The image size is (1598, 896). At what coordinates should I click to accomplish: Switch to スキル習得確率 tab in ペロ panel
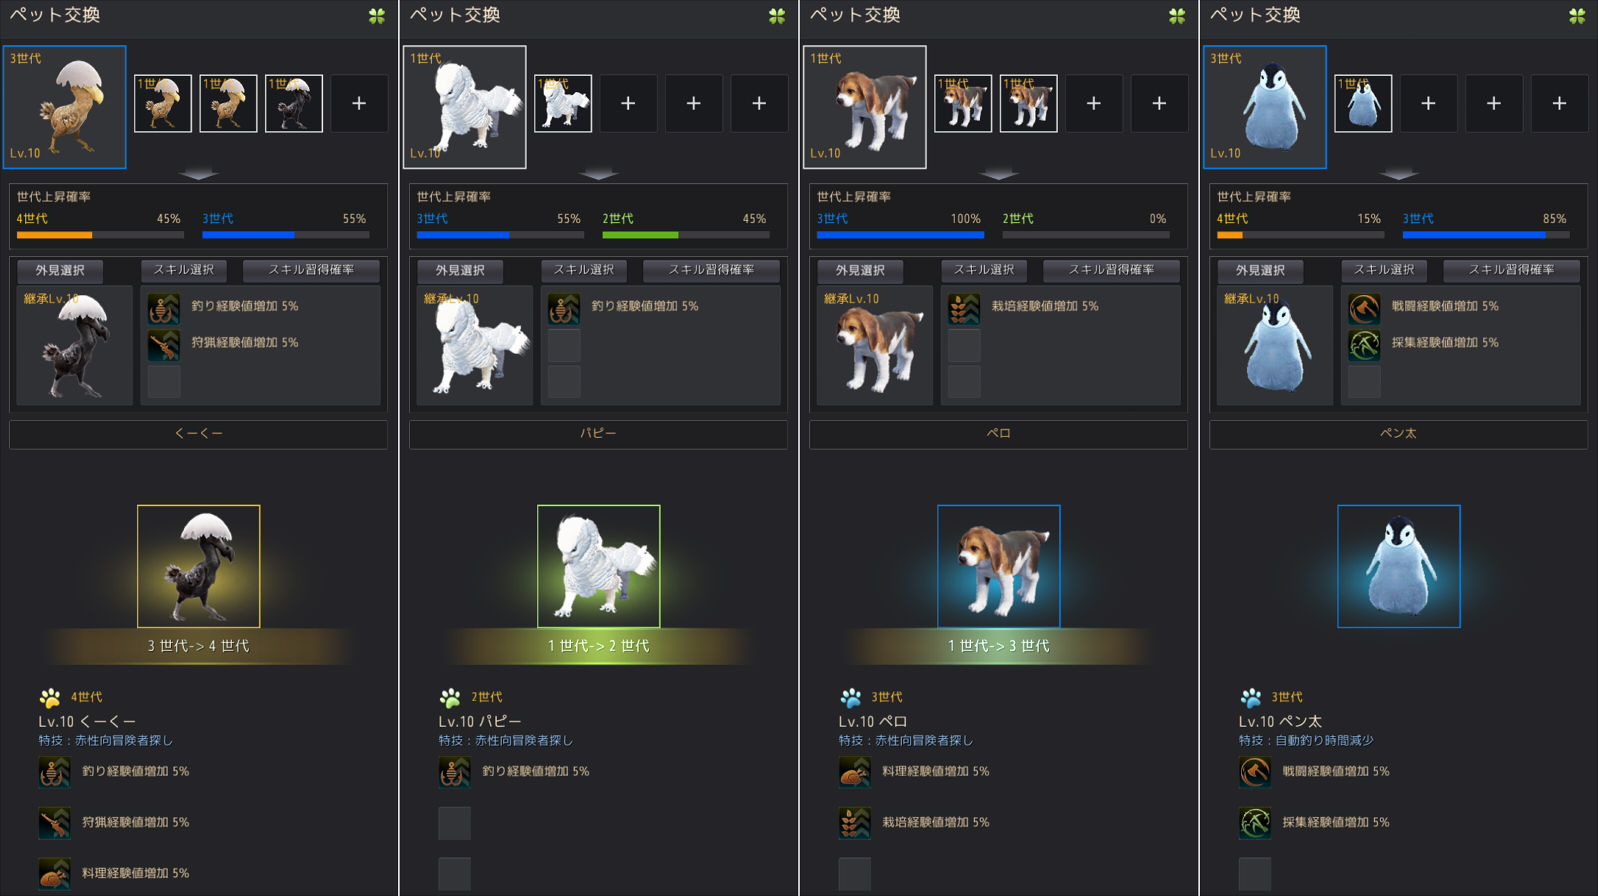click(1111, 270)
